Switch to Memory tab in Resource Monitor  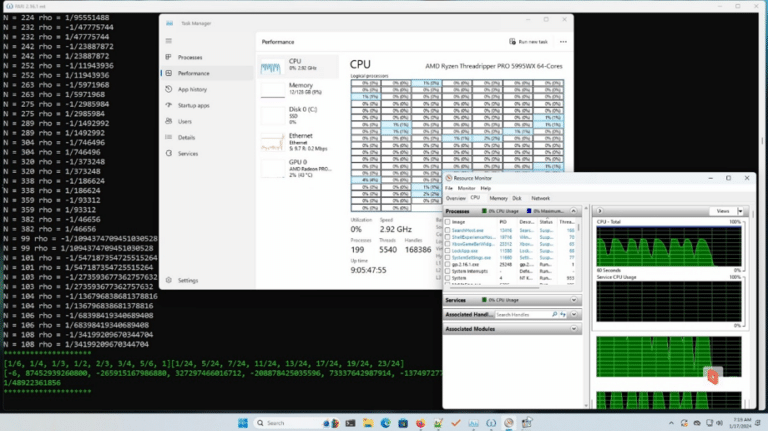pos(498,198)
